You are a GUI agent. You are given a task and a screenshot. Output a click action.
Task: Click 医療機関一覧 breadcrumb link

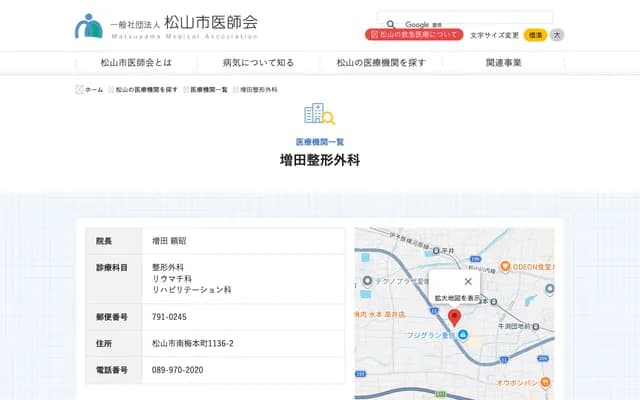(210, 90)
